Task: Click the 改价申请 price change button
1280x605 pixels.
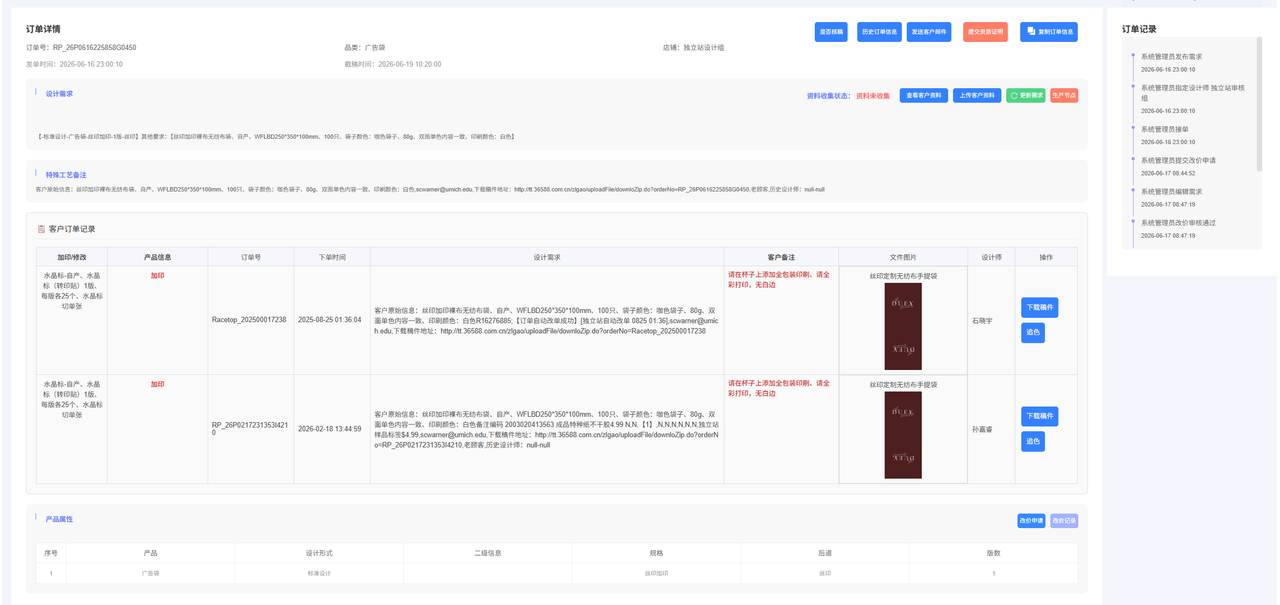Action: (x=1031, y=521)
